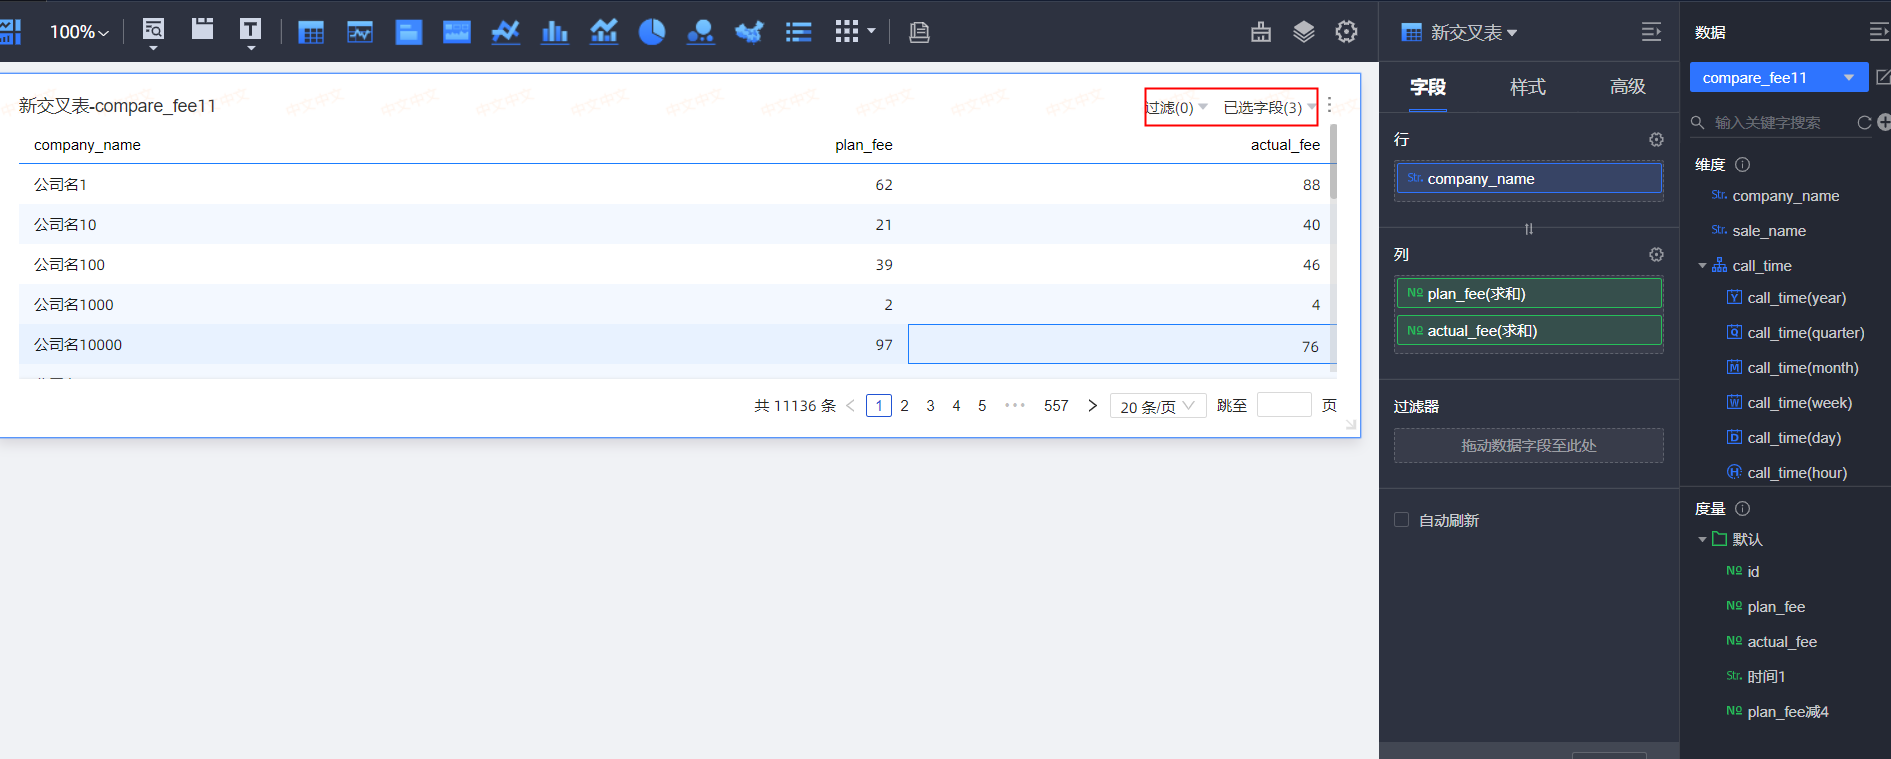Click the 跳至 page number input
This screenshot has width=1891, height=759.
point(1283,405)
